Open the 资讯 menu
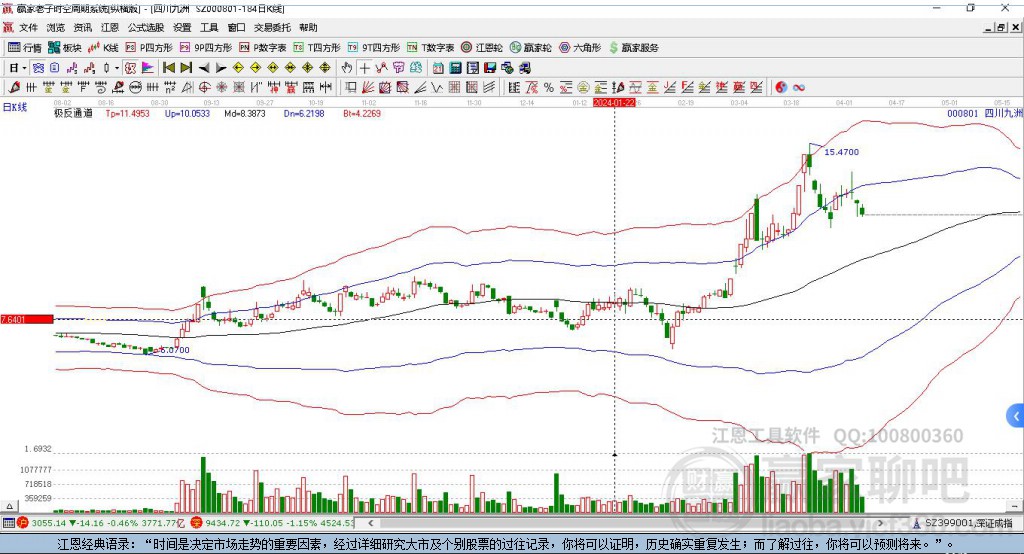Viewport: 1024px width, 554px height. (x=82, y=27)
